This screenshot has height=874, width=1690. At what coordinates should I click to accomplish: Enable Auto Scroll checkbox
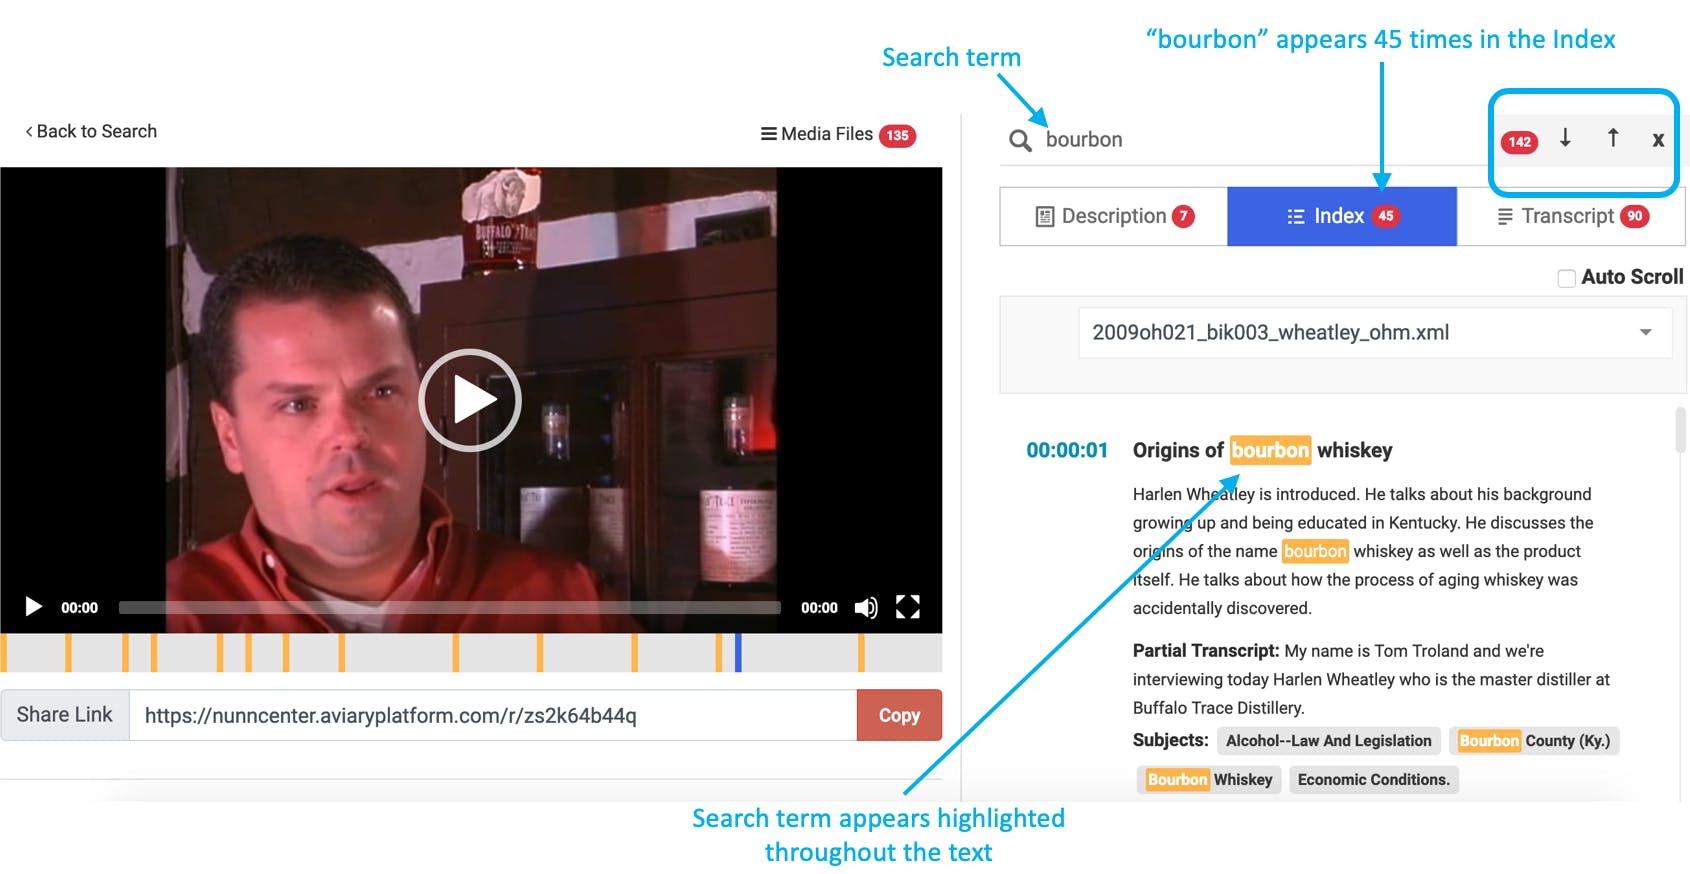click(1567, 278)
